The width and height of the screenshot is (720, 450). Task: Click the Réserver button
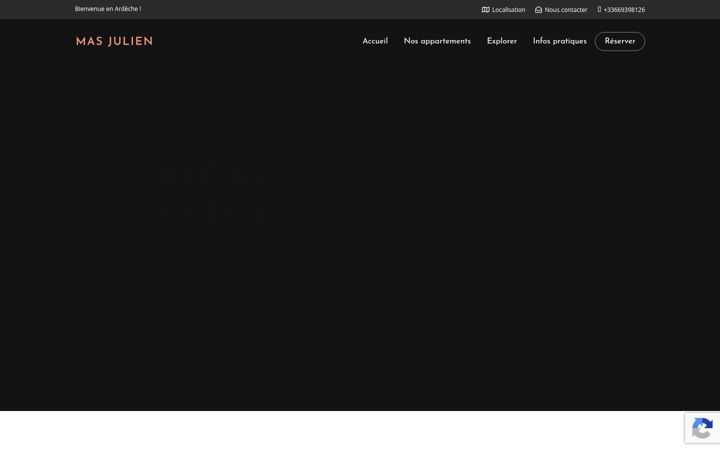[x=620, y=41]
